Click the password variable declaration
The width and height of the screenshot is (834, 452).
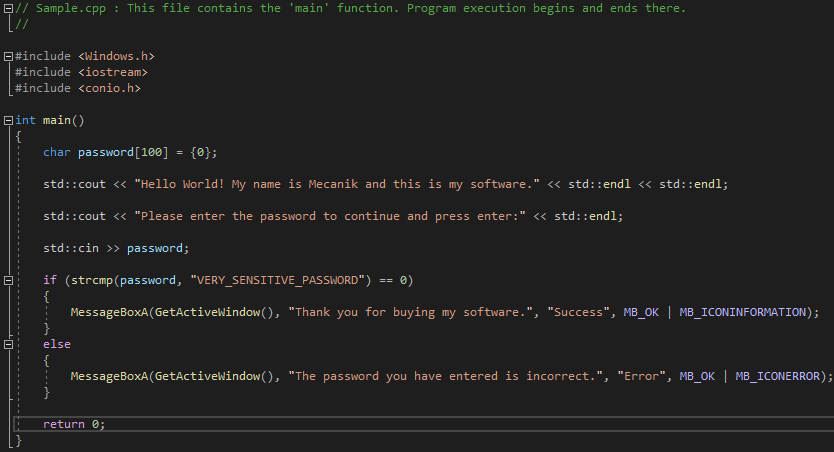(x=105, y=153)
